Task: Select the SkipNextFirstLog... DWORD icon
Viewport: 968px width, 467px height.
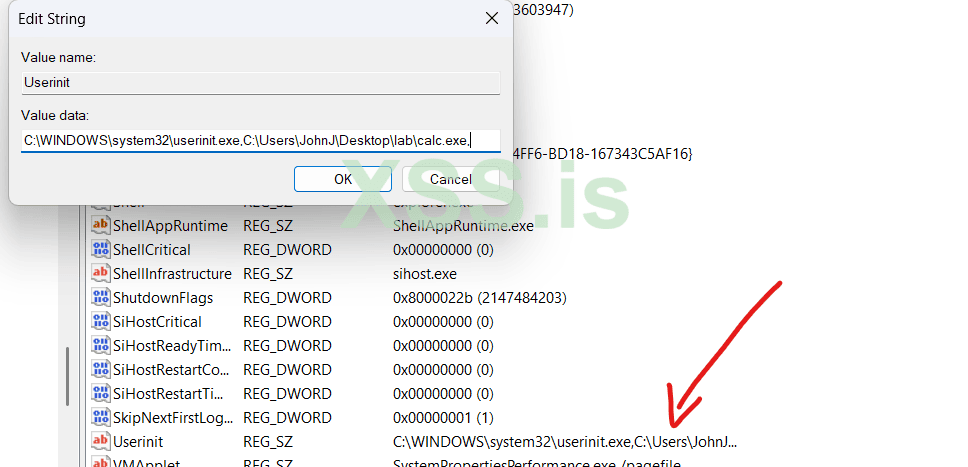Action: coord(100,418)
